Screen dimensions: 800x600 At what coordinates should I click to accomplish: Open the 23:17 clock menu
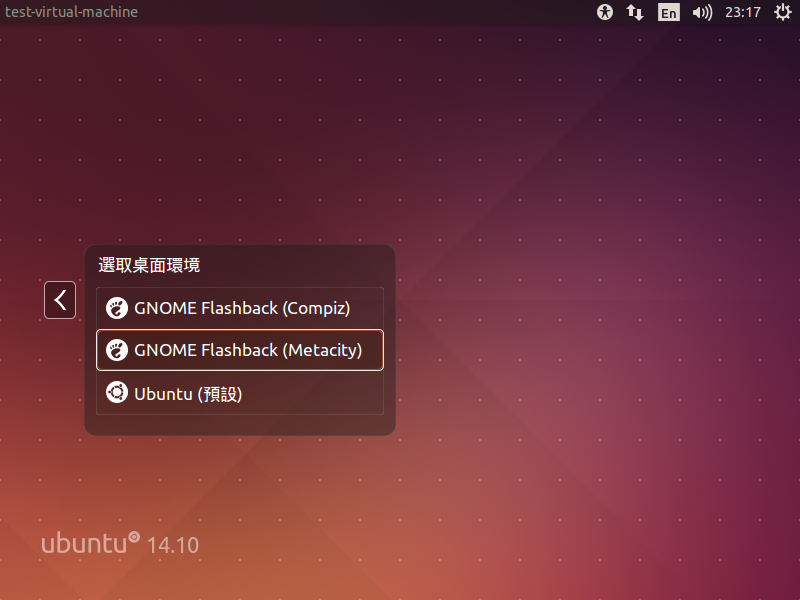point(743,12)
